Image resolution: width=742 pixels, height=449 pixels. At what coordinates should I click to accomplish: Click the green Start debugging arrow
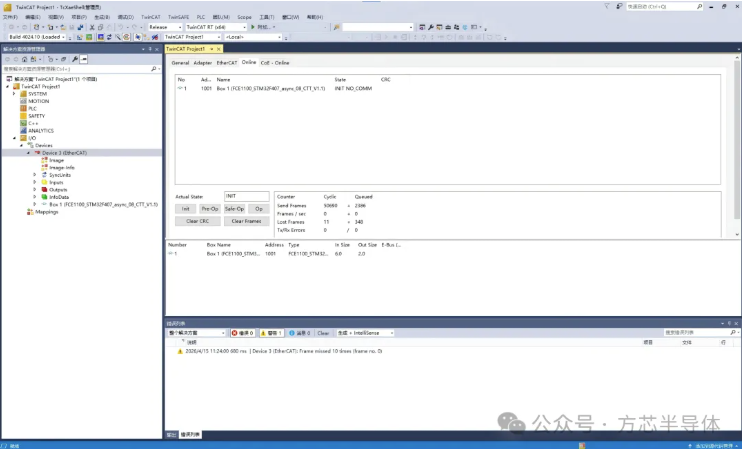click(x=253, y=27)
